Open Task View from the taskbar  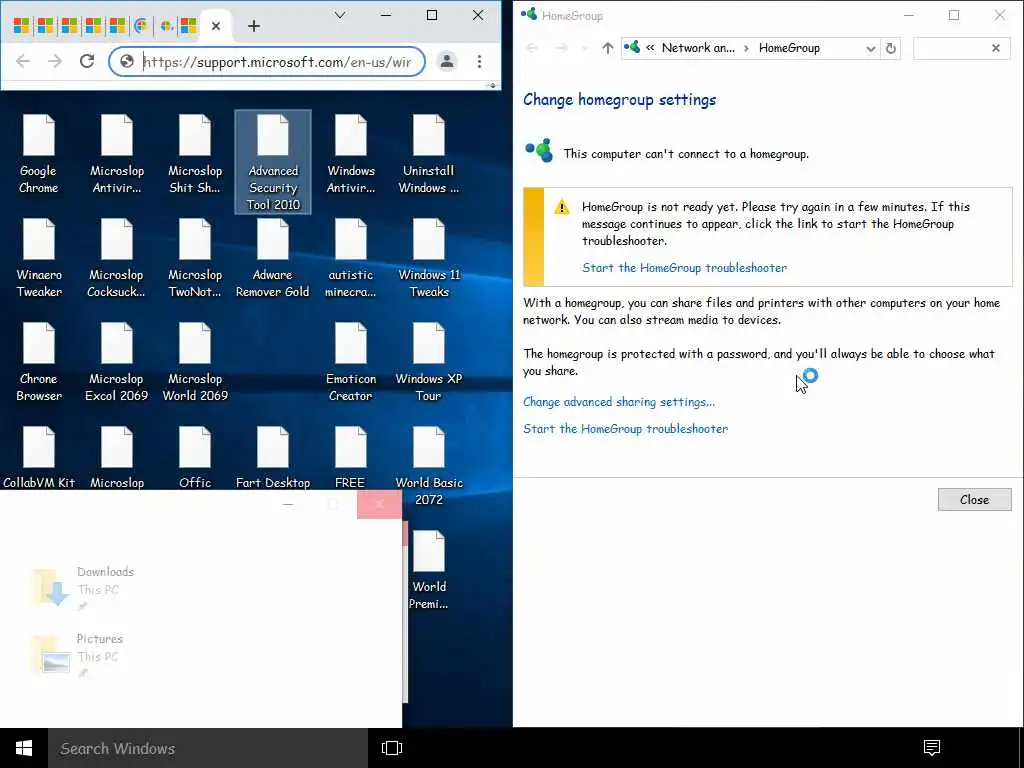pos(392,748)
